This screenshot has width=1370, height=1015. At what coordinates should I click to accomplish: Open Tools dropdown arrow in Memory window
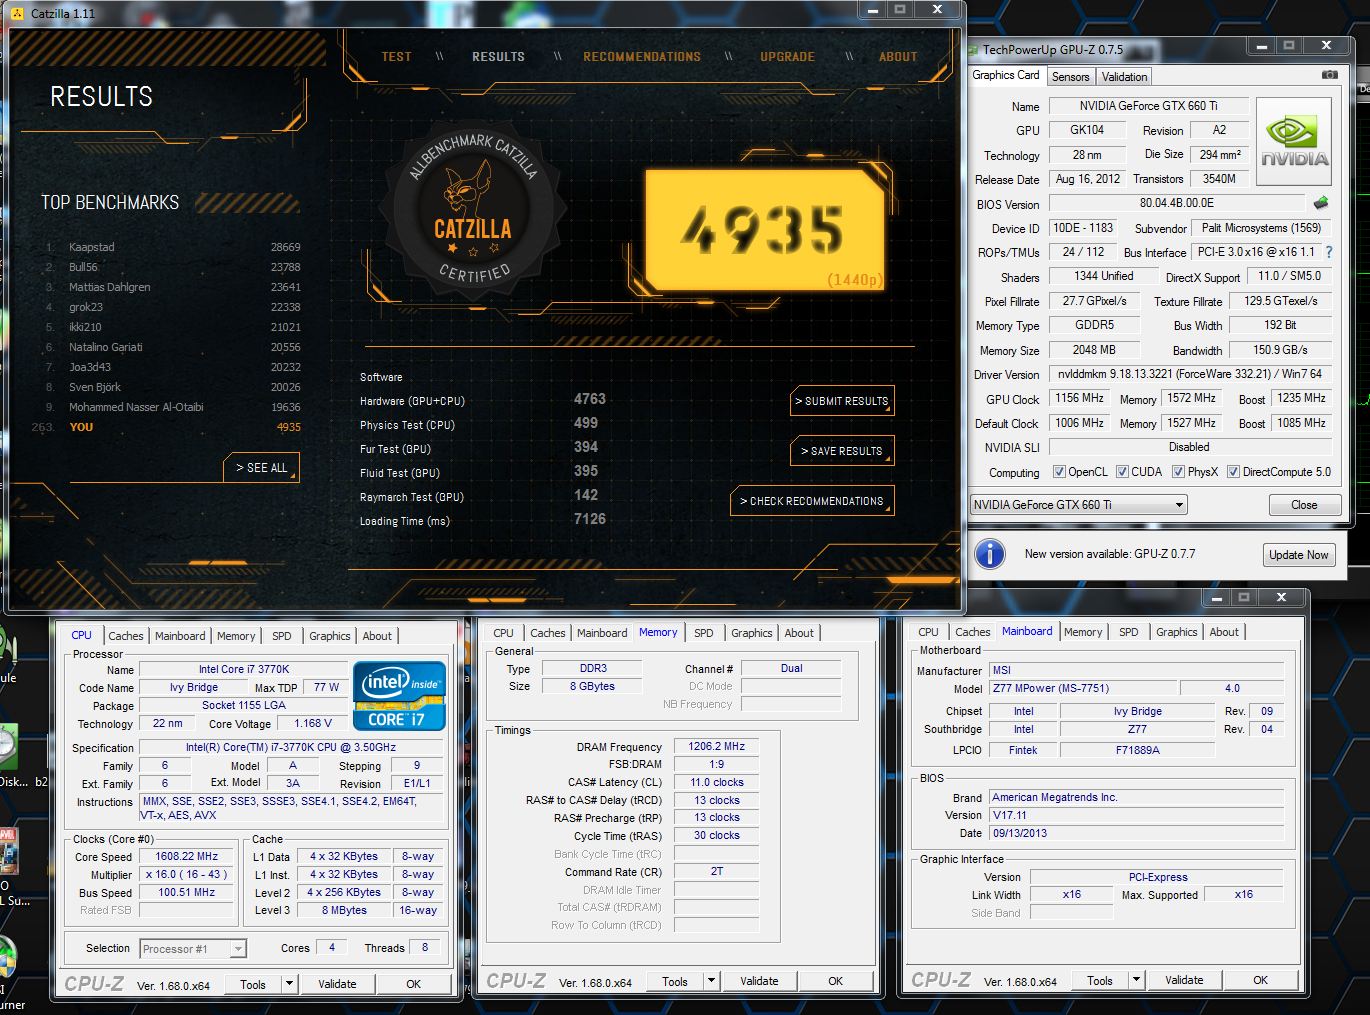[711, 981]
